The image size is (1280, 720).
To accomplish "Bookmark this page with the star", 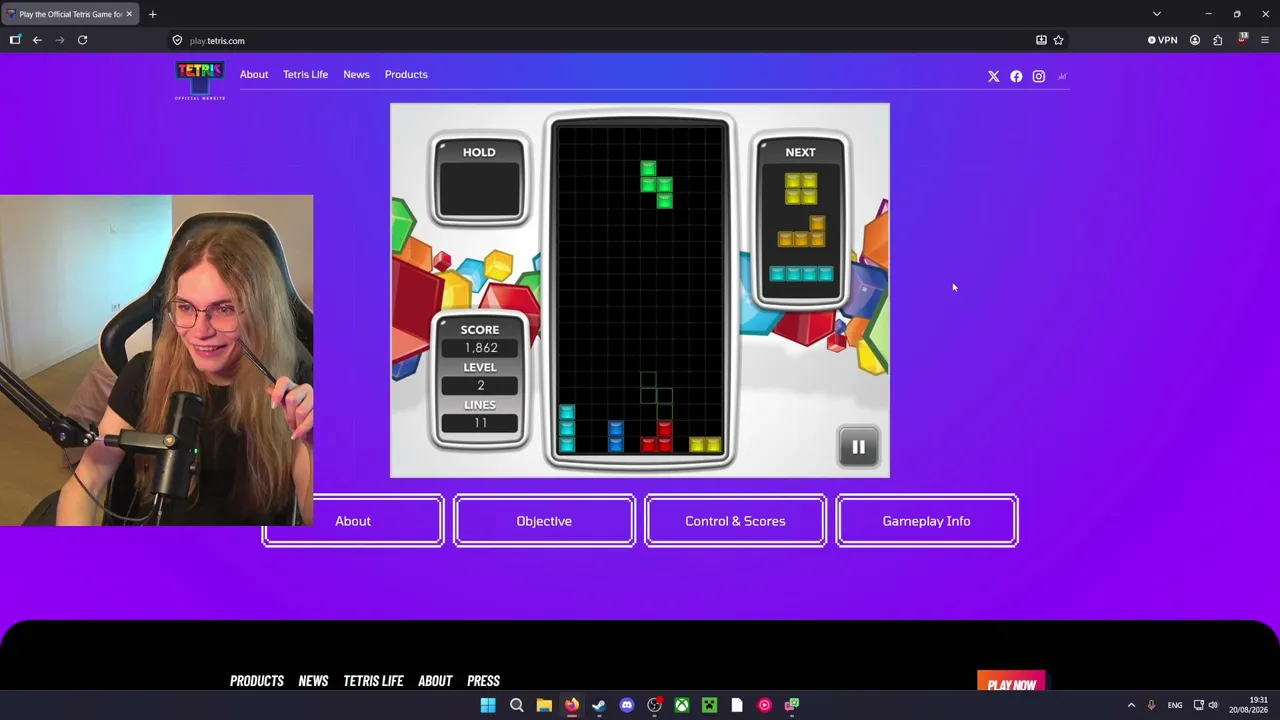I will [x=1058, y=40].
